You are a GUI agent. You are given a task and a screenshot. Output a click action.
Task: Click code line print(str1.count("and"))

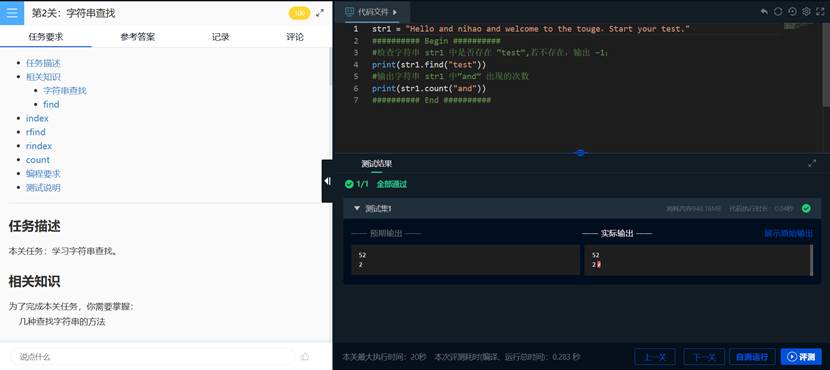[x=429, y=88]
